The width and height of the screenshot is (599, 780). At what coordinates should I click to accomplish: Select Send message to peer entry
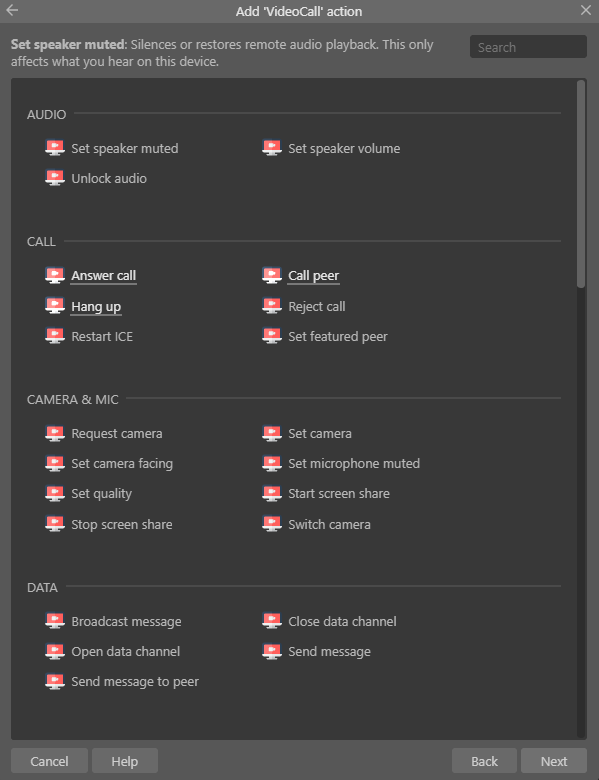click(x=135, y=682)
